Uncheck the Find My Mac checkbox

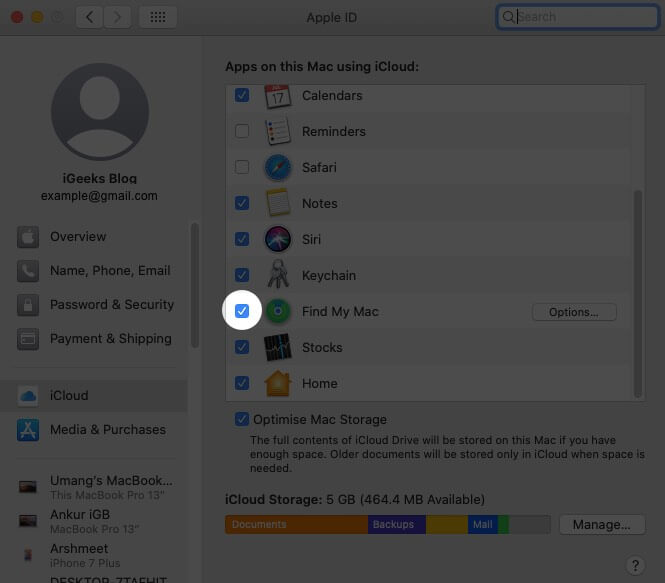point(242,311)
